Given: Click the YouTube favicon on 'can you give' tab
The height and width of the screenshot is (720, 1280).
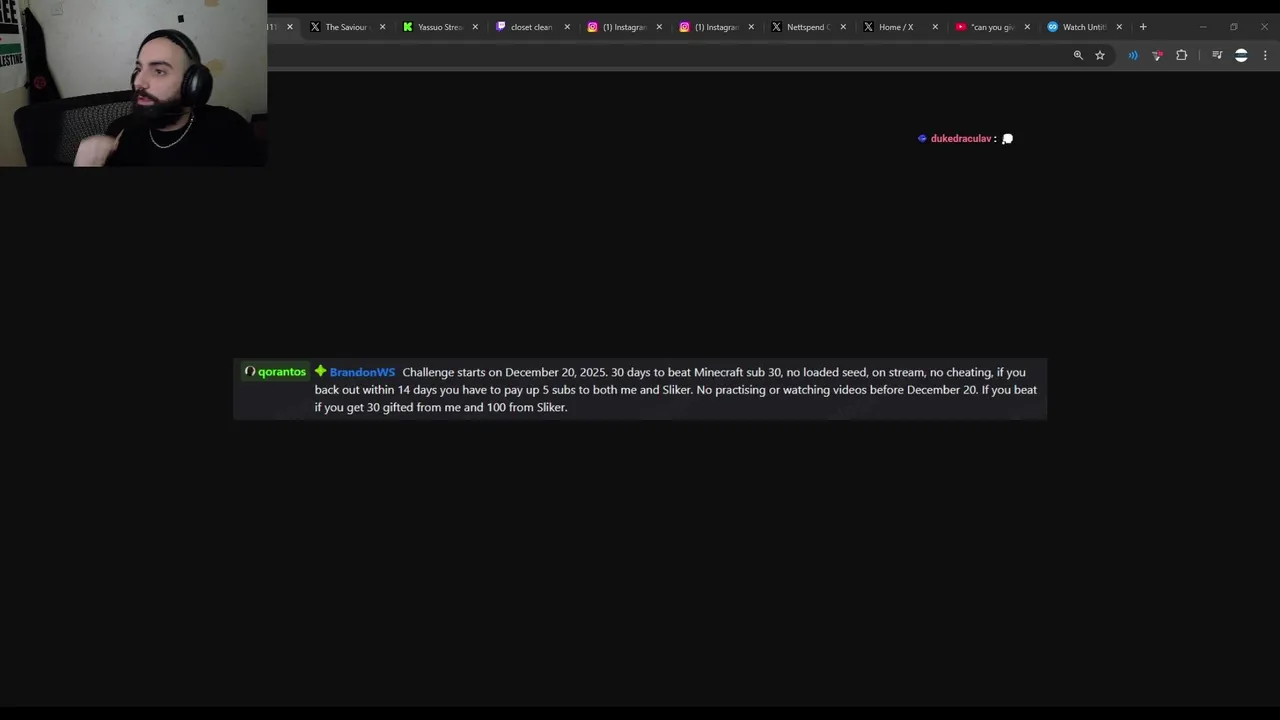Looking at the screenshot, I should [x=961, y=27].
